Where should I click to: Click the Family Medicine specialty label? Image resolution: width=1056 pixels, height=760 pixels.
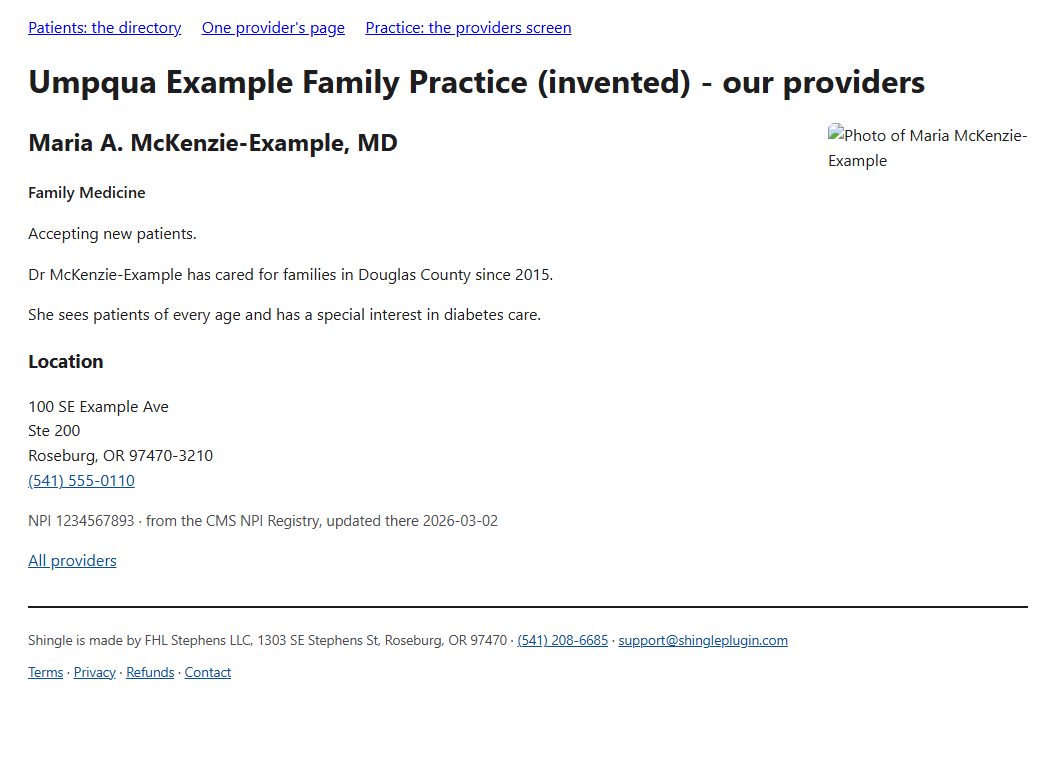coord(87,193)
